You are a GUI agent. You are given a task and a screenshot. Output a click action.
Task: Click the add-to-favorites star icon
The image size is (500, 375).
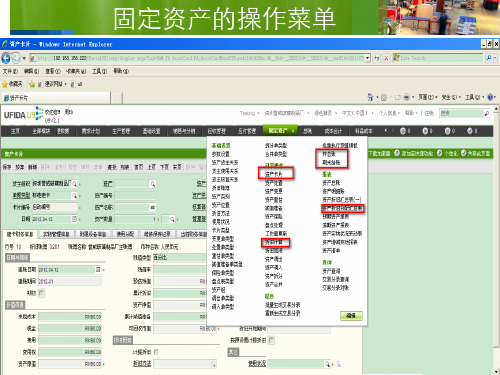click(32, 84)
